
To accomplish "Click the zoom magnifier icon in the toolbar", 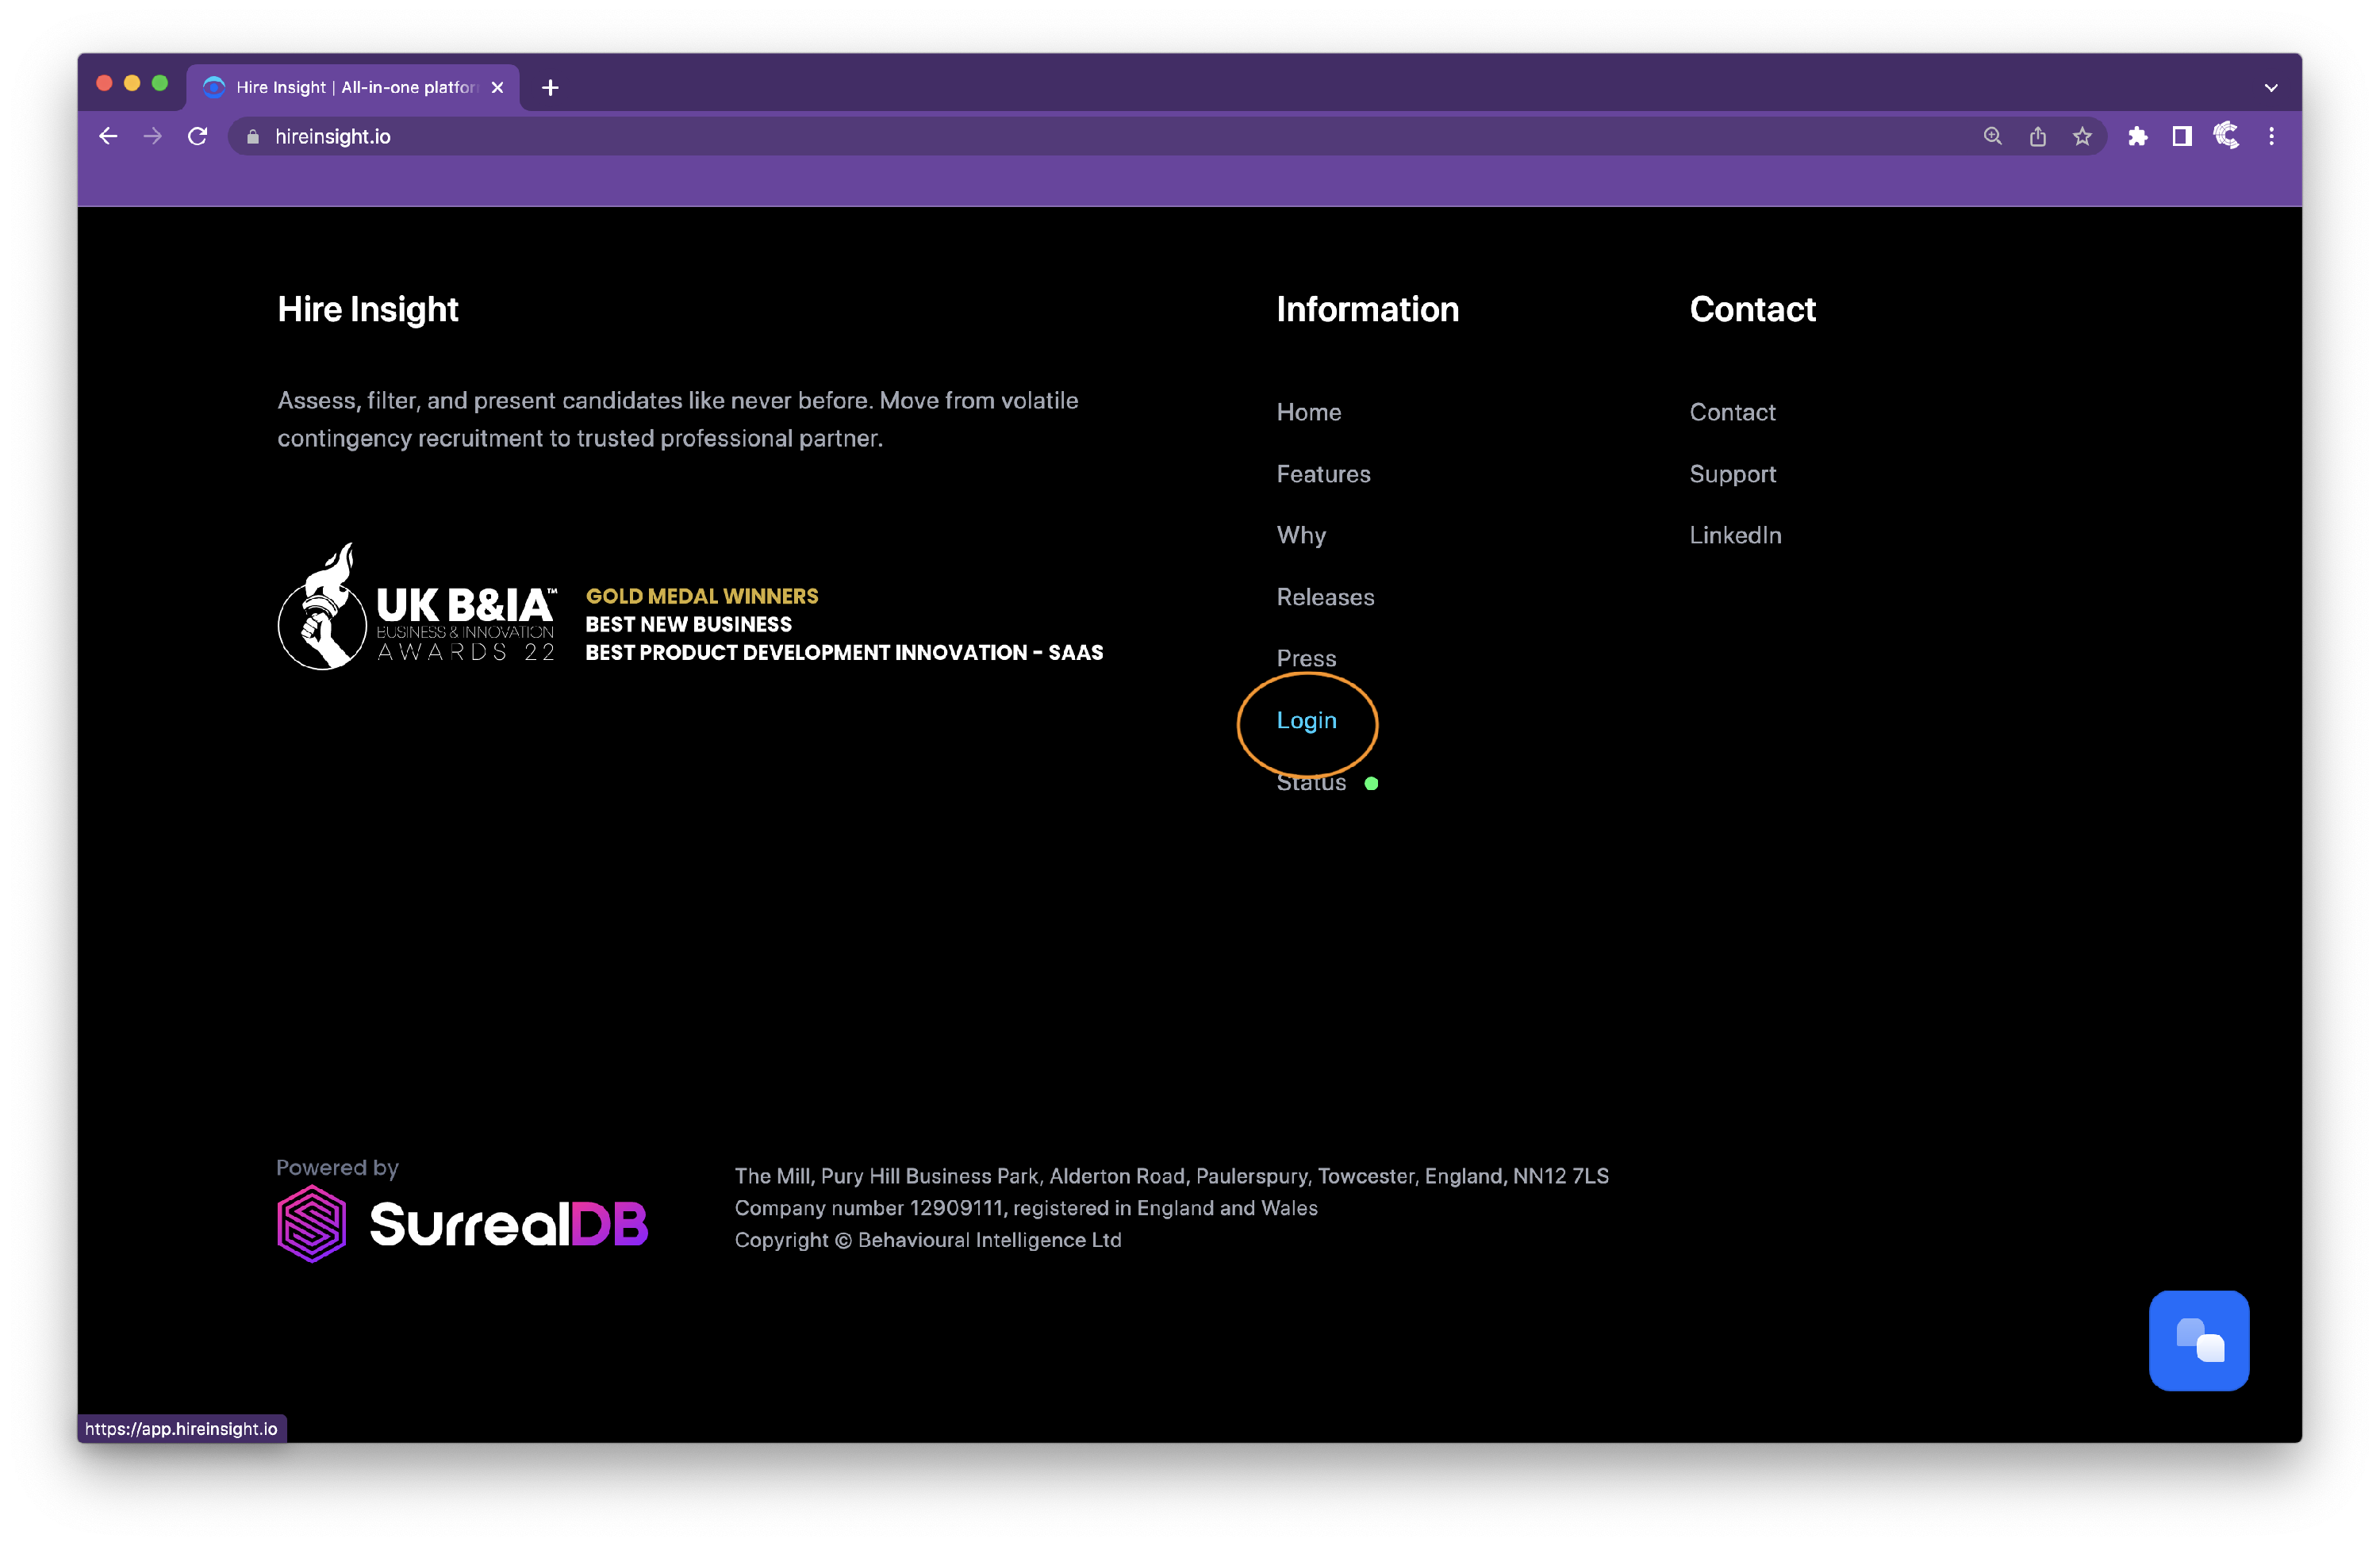I will [x=1992, y=136].
